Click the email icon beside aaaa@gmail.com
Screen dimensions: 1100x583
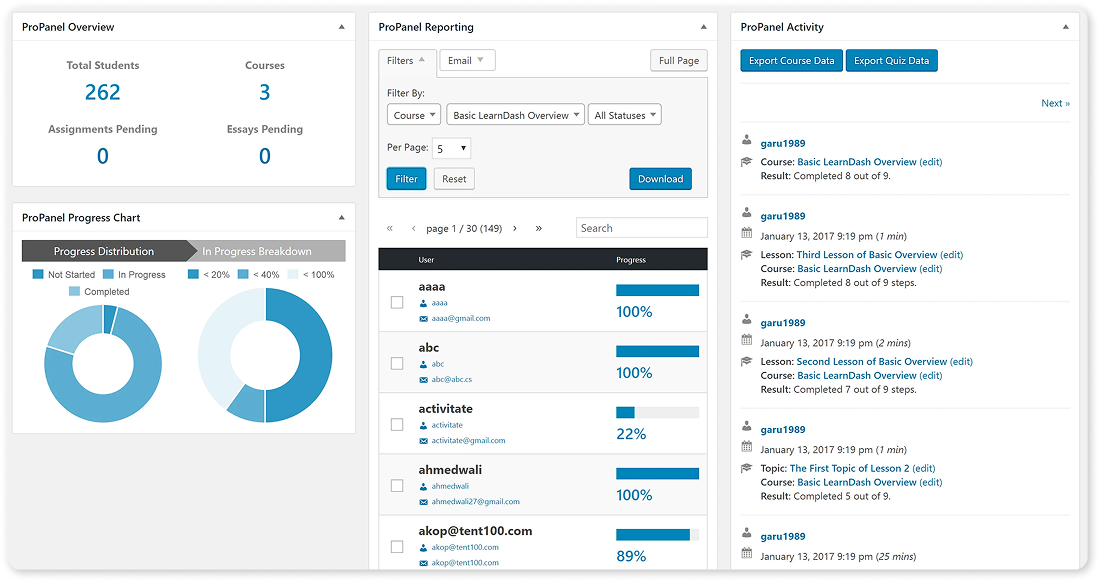click(423, 319)
